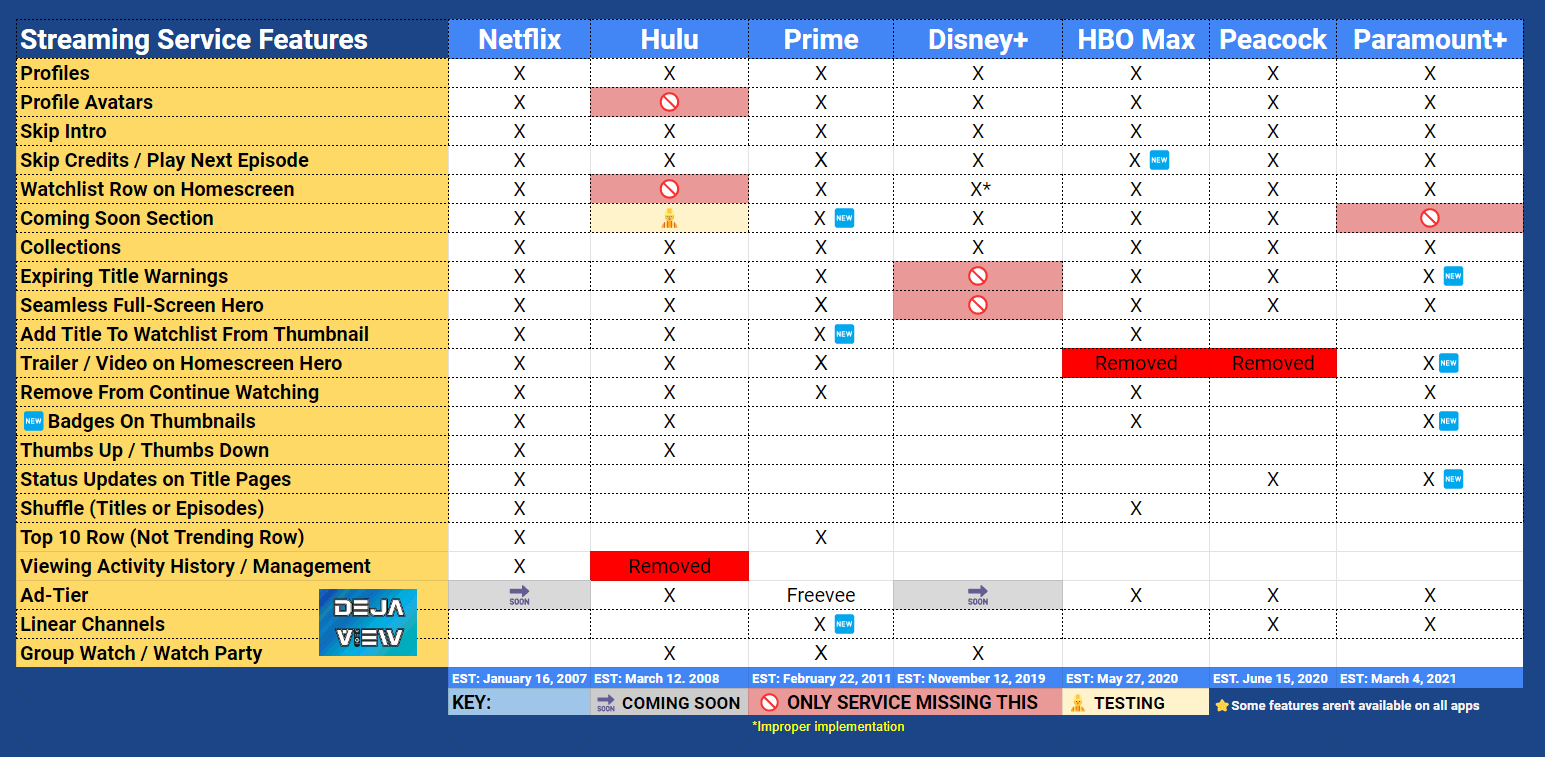Viewport: 1545px width, 757px height.
Task: Click the NEW badge in Paramount+ Trailer / Video cell
Action: pos(1448,363)
